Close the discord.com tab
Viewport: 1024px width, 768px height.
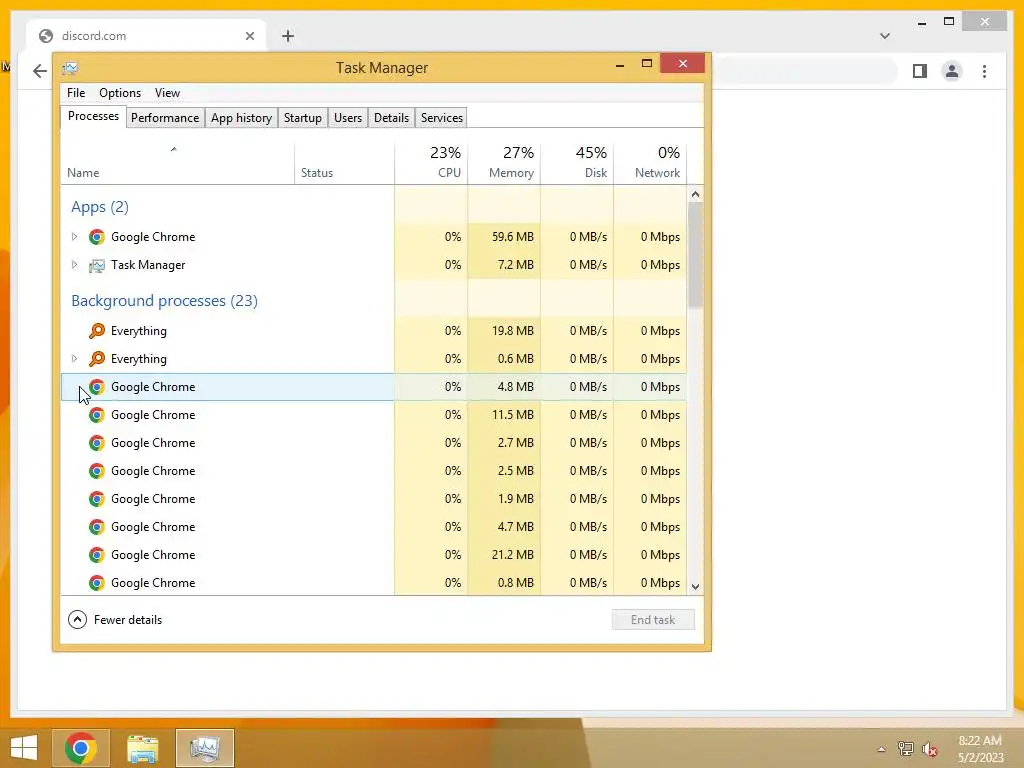coord(249,36)
